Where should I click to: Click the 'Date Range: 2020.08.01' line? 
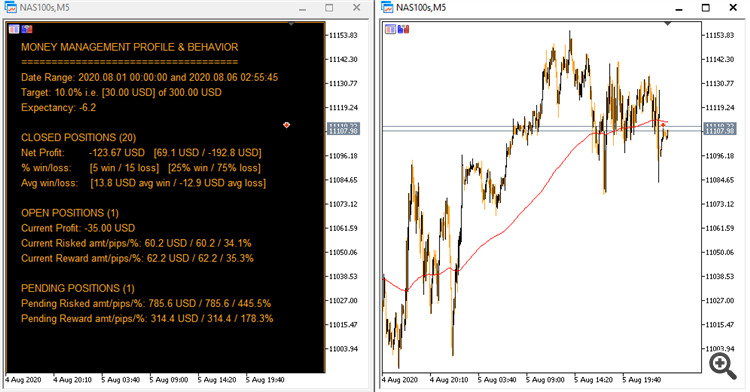click(x=149, y=77)
